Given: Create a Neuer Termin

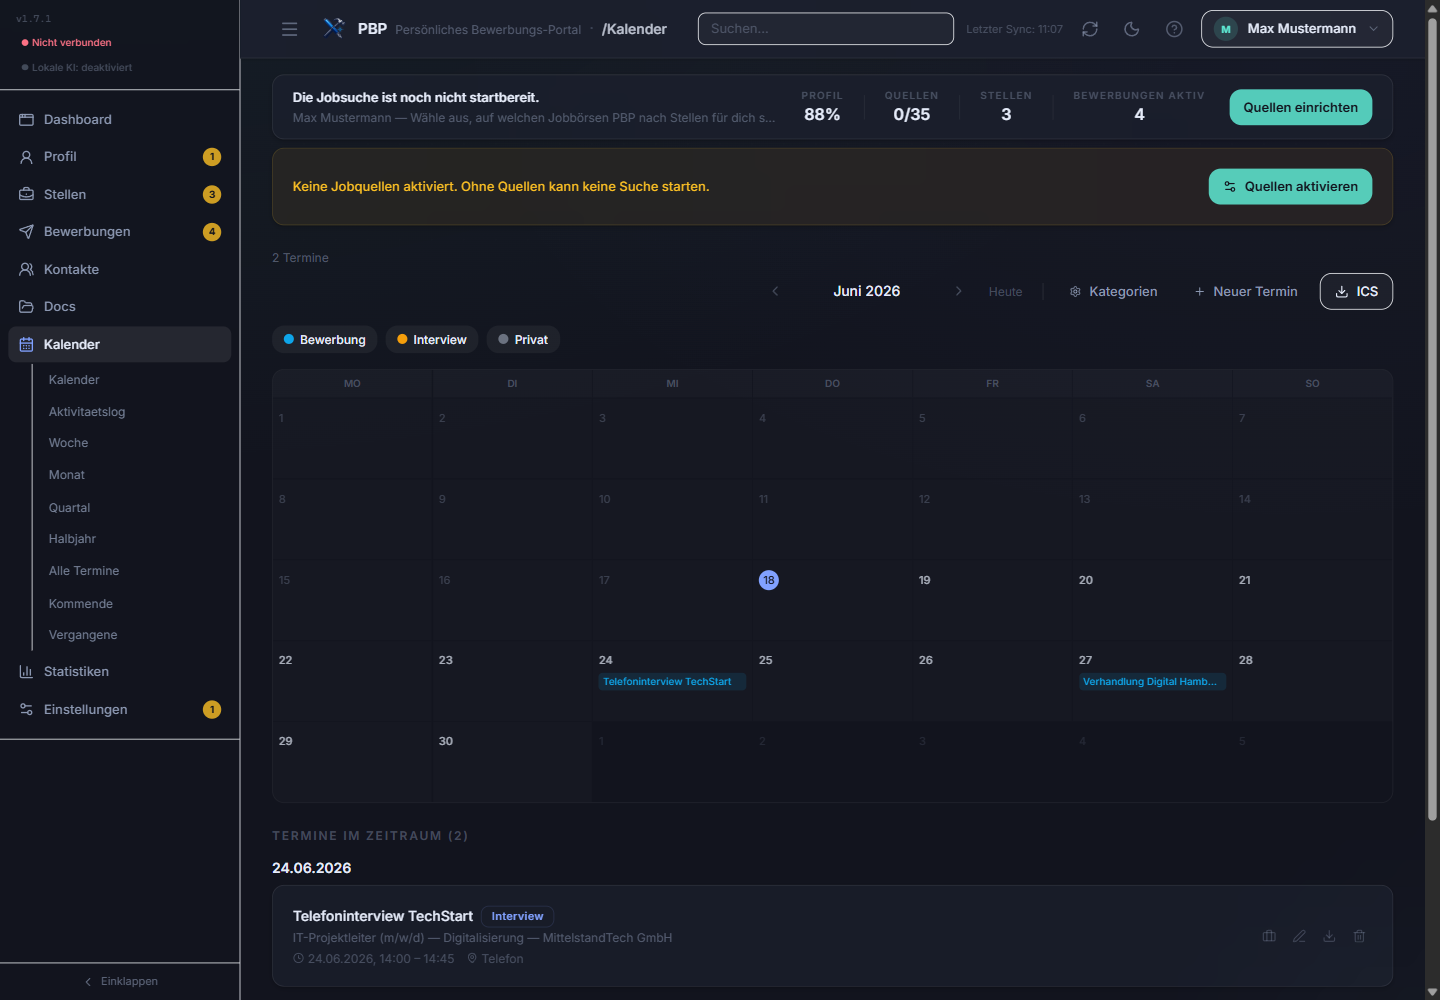Looking at the screenshot, I should (x=1246, y=291).
